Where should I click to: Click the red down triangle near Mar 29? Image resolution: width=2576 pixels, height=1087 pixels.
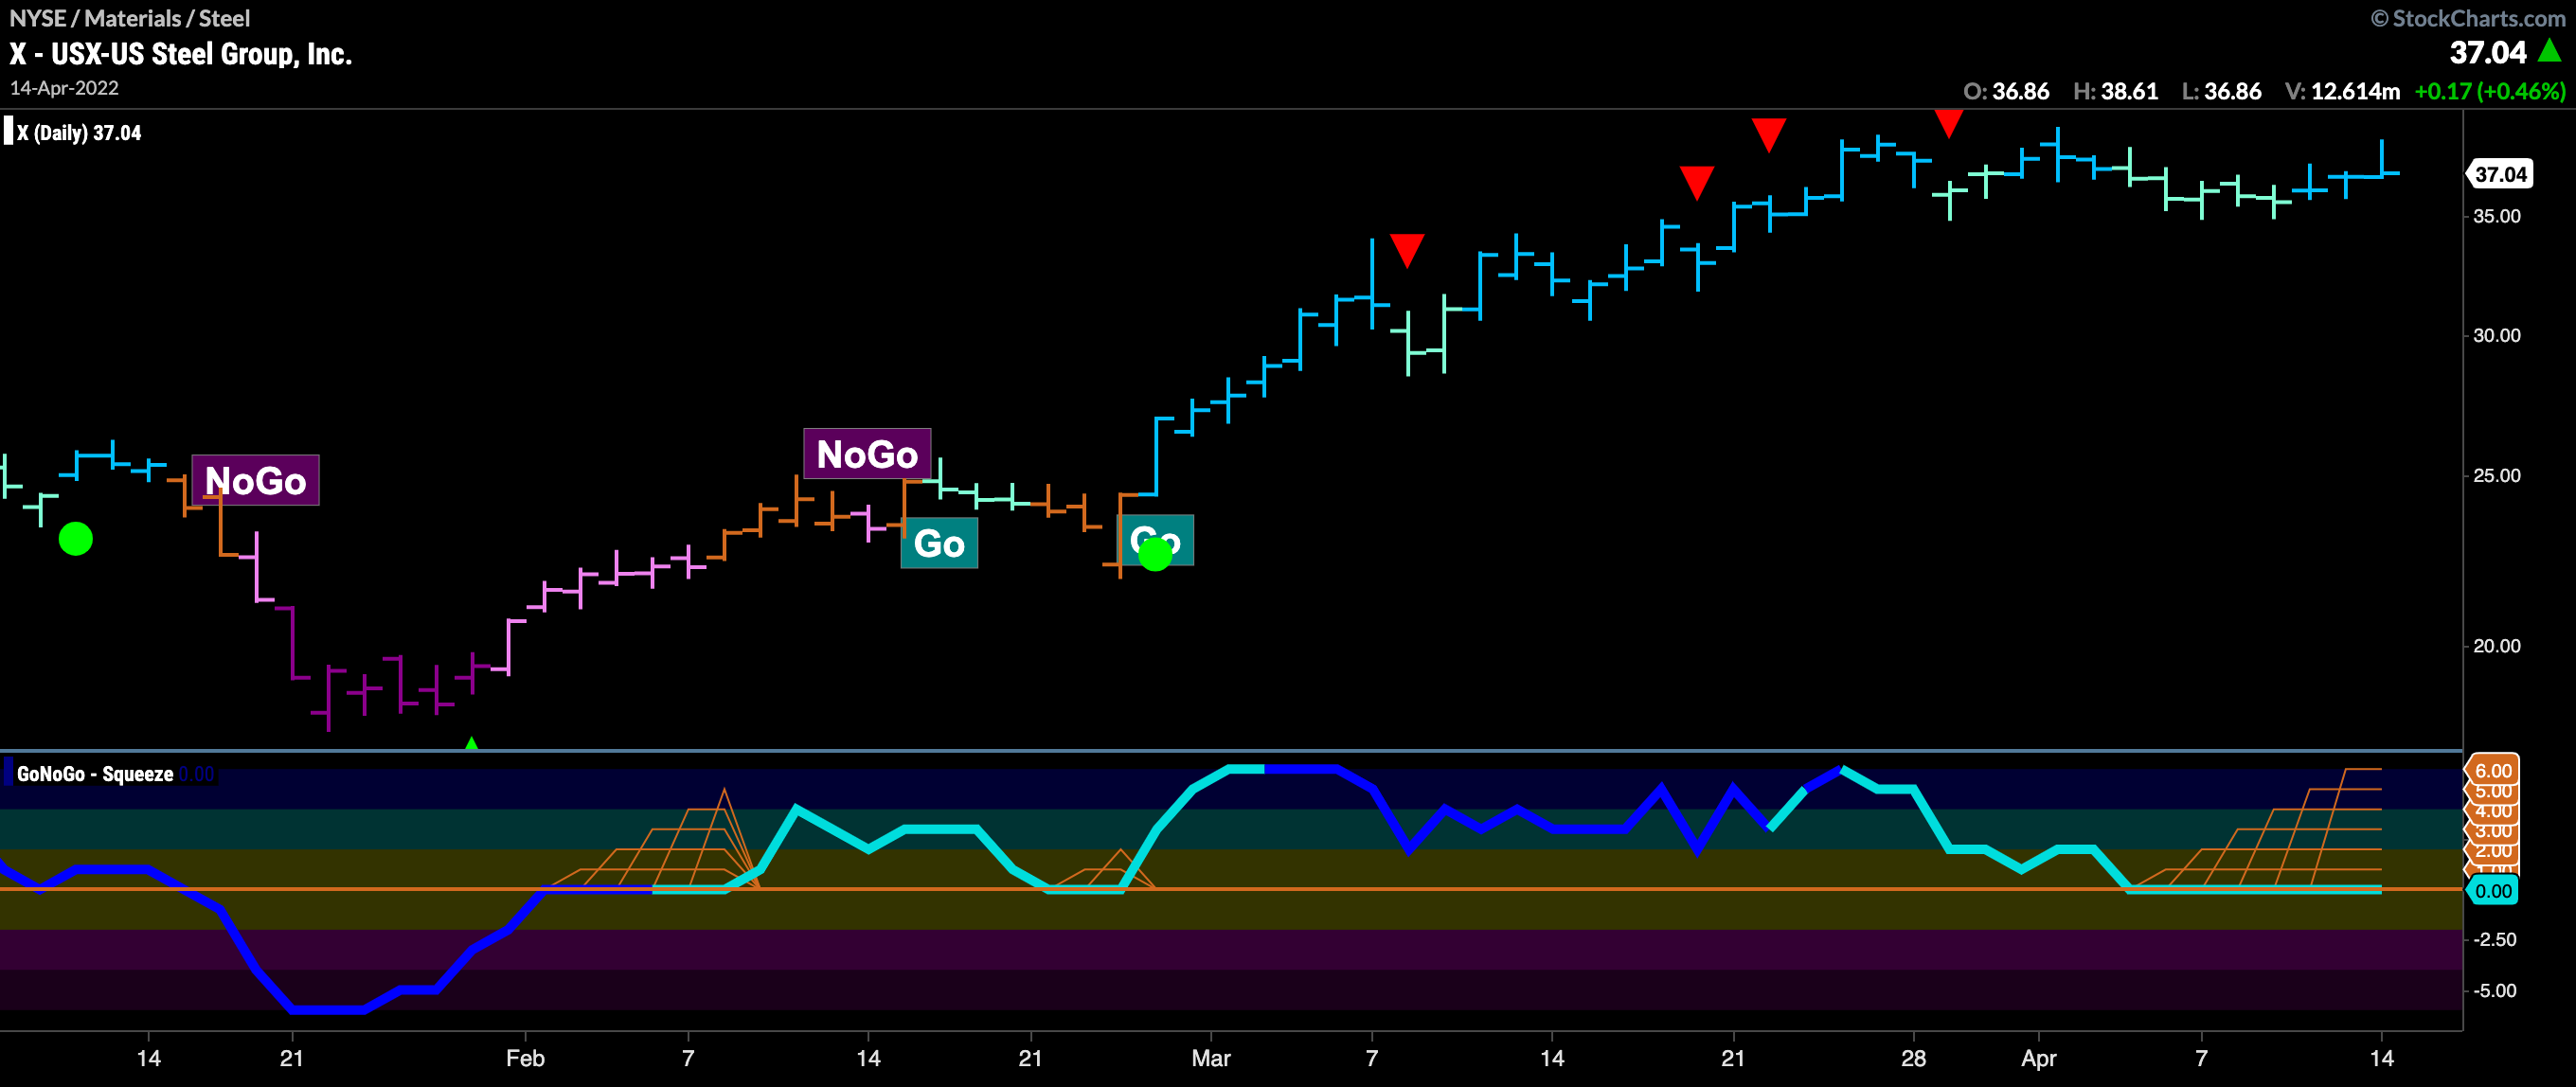pos(1948,123)
